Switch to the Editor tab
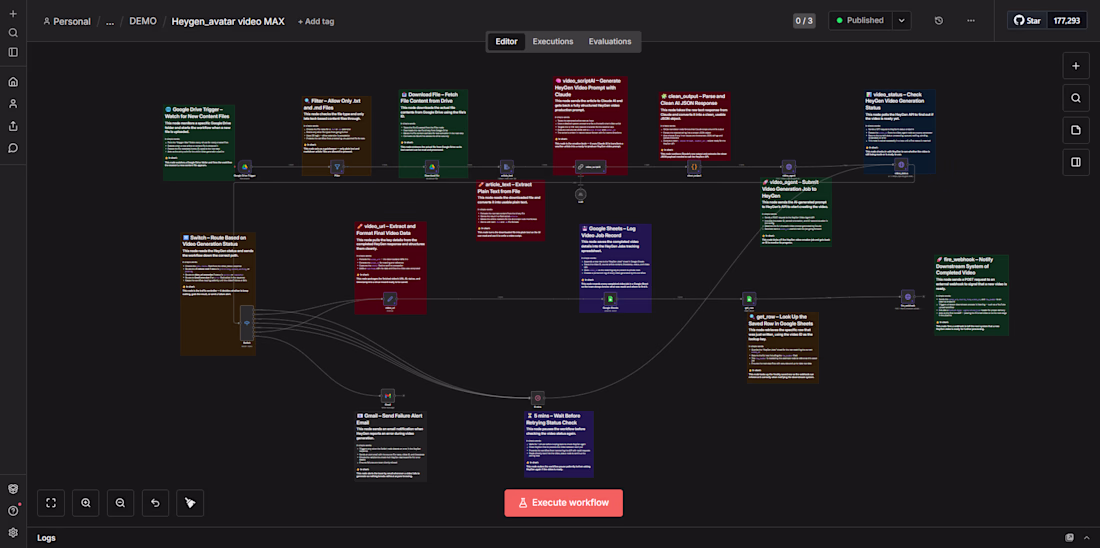 pyautogui.click(x=507, y=41)
